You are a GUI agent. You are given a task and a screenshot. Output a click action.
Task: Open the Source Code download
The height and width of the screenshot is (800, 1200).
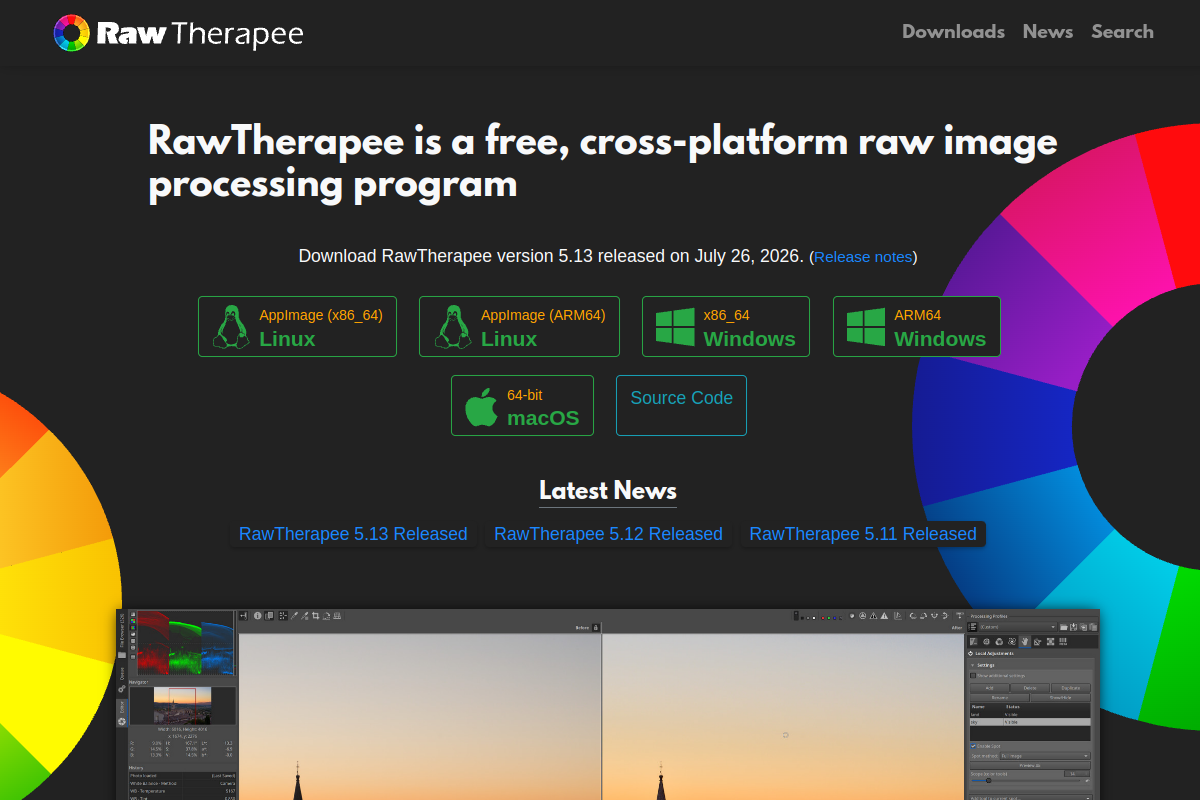pyautogui.click(x=681, y=405)
